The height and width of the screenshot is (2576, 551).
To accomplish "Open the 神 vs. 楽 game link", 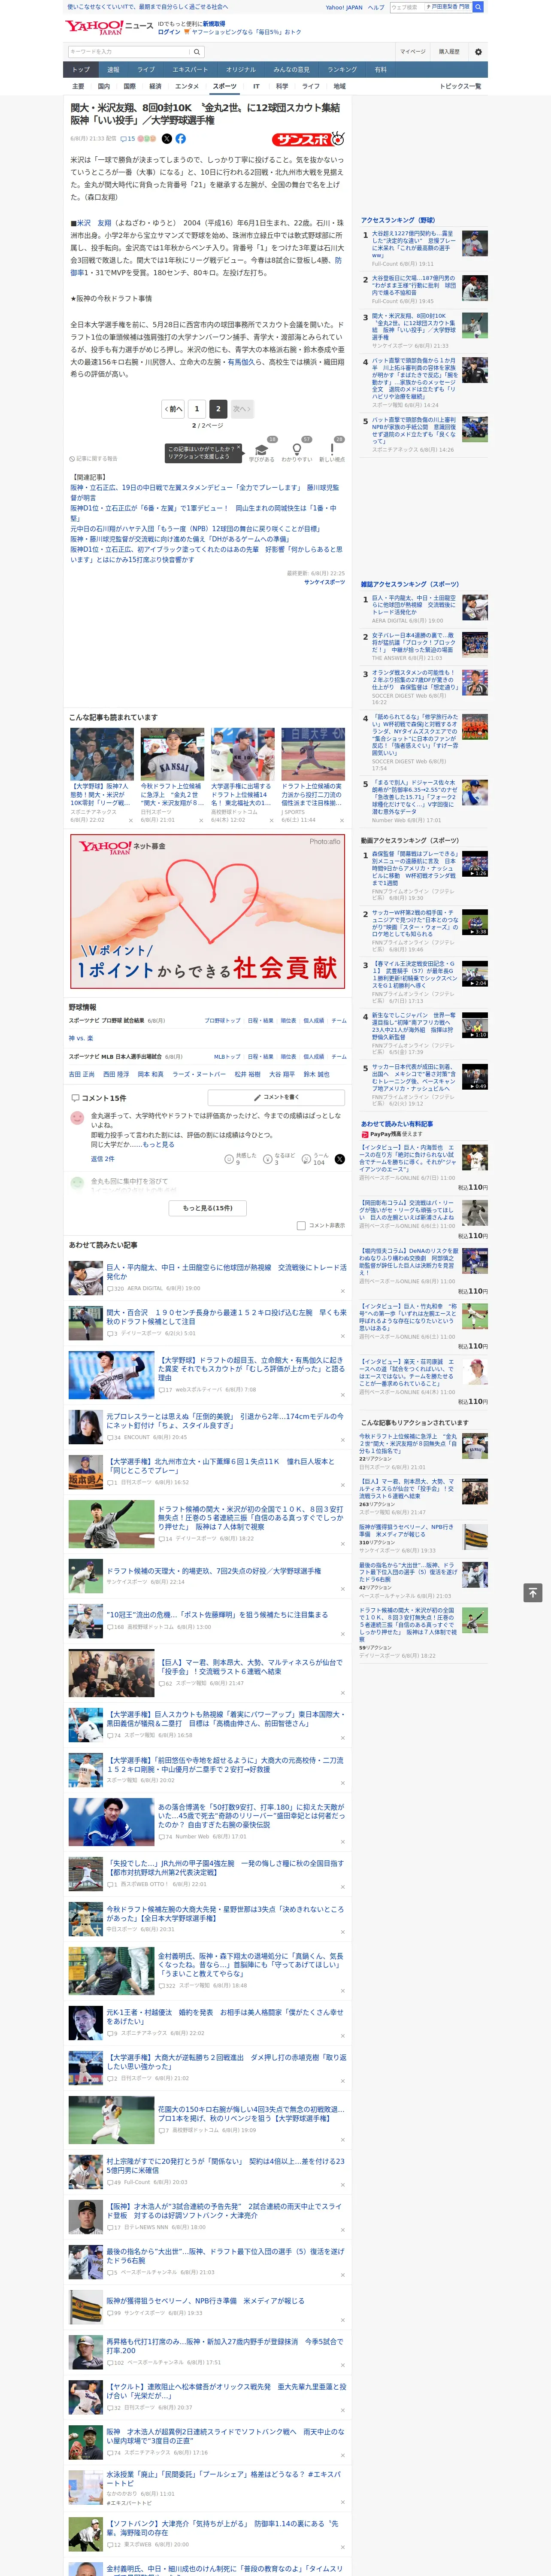I will click(81, 1039).
